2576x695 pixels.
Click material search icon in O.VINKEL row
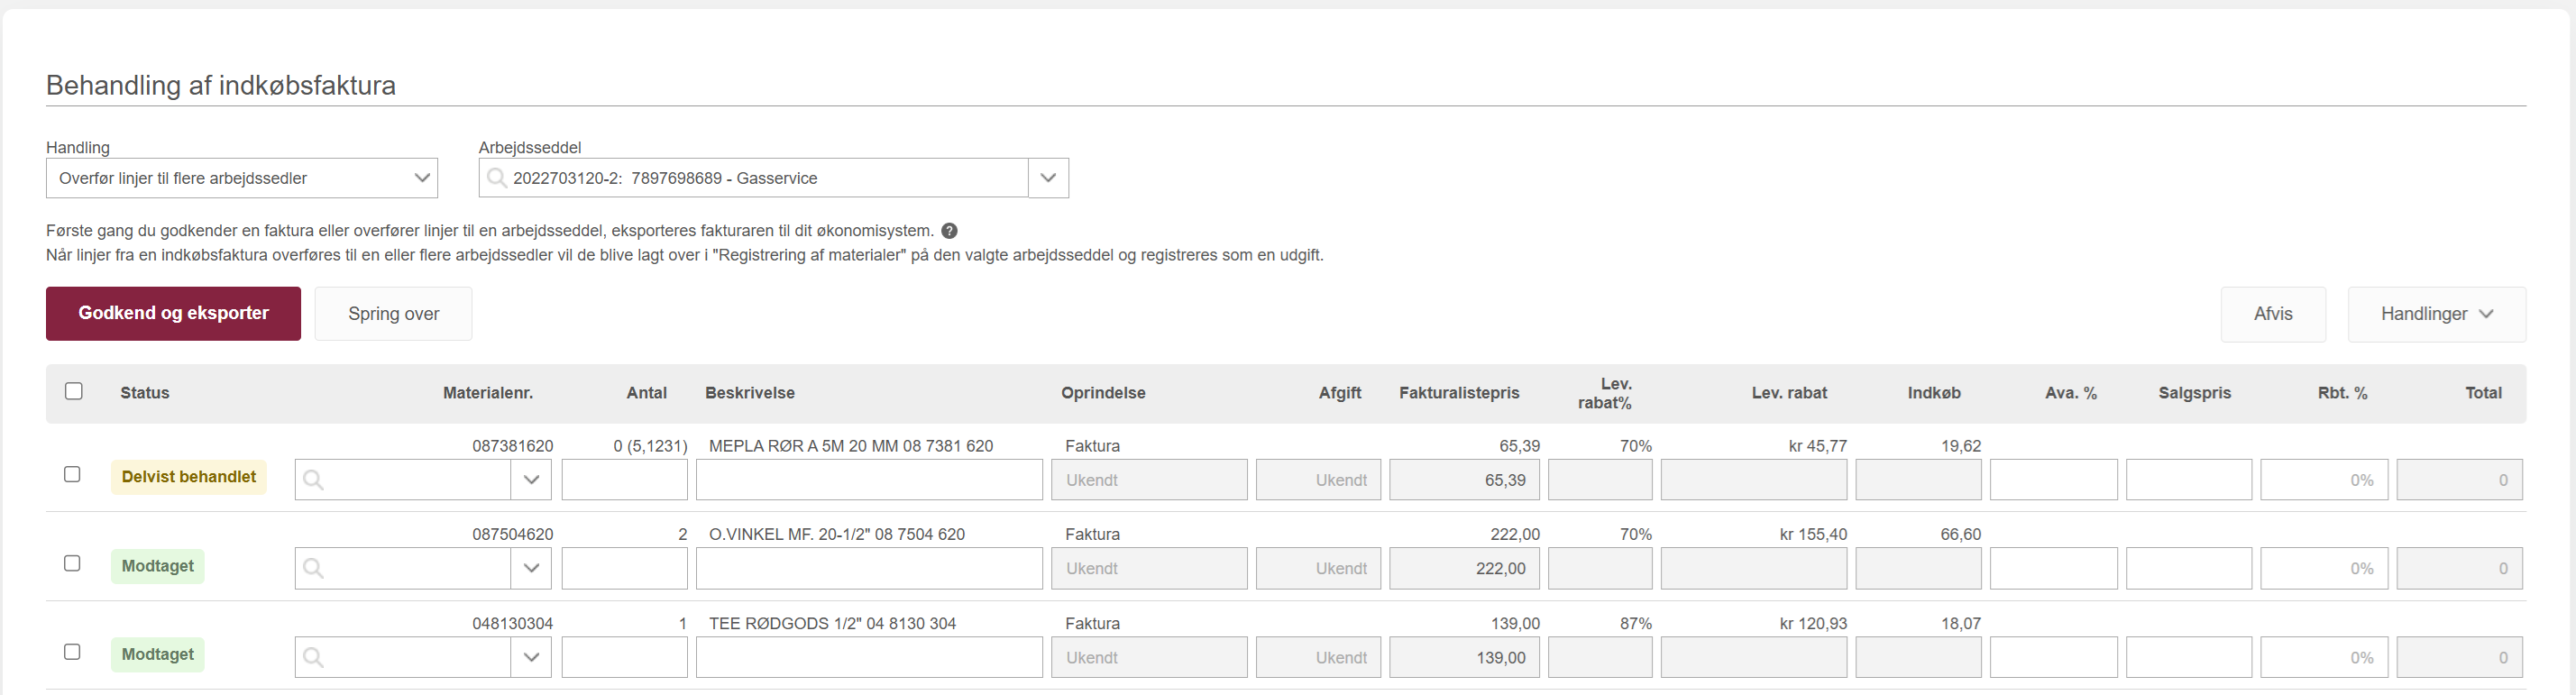coord(313,568)
